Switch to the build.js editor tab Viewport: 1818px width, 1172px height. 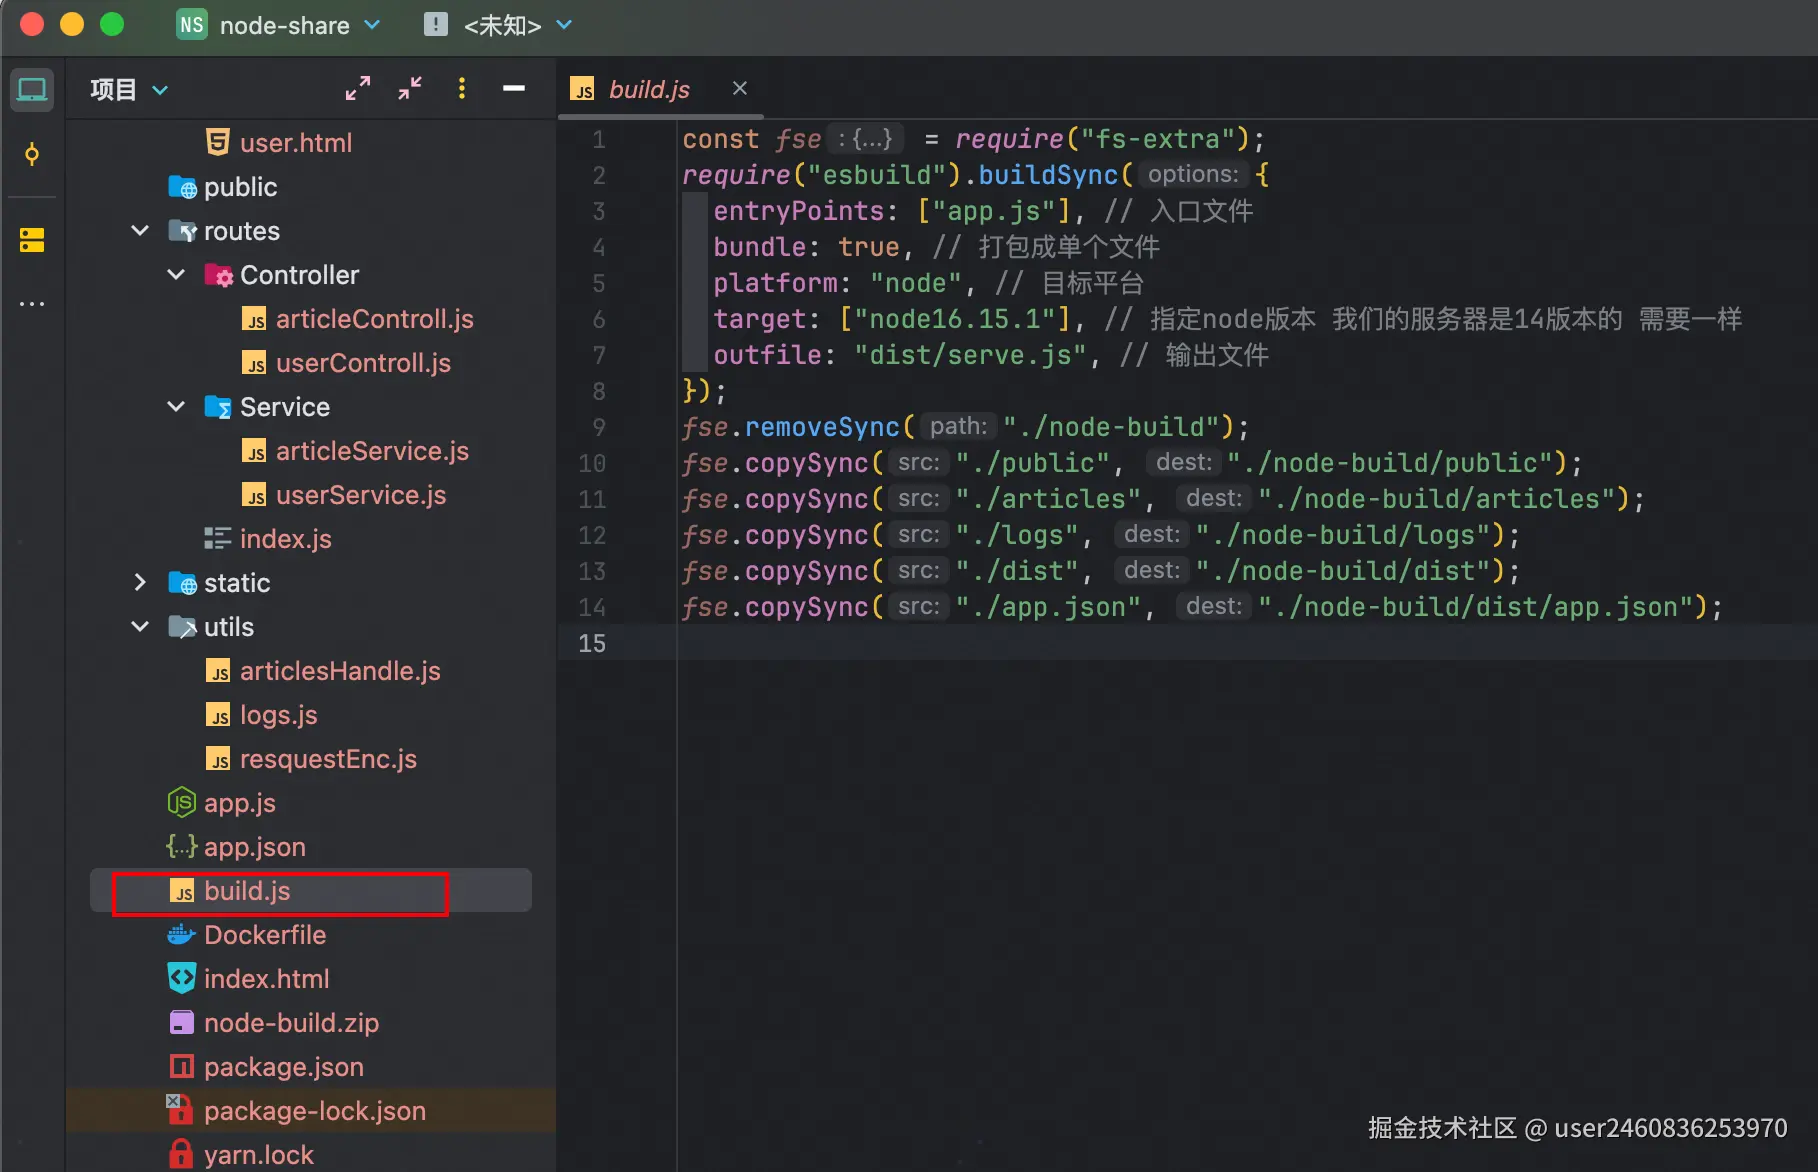click(648, 90)
